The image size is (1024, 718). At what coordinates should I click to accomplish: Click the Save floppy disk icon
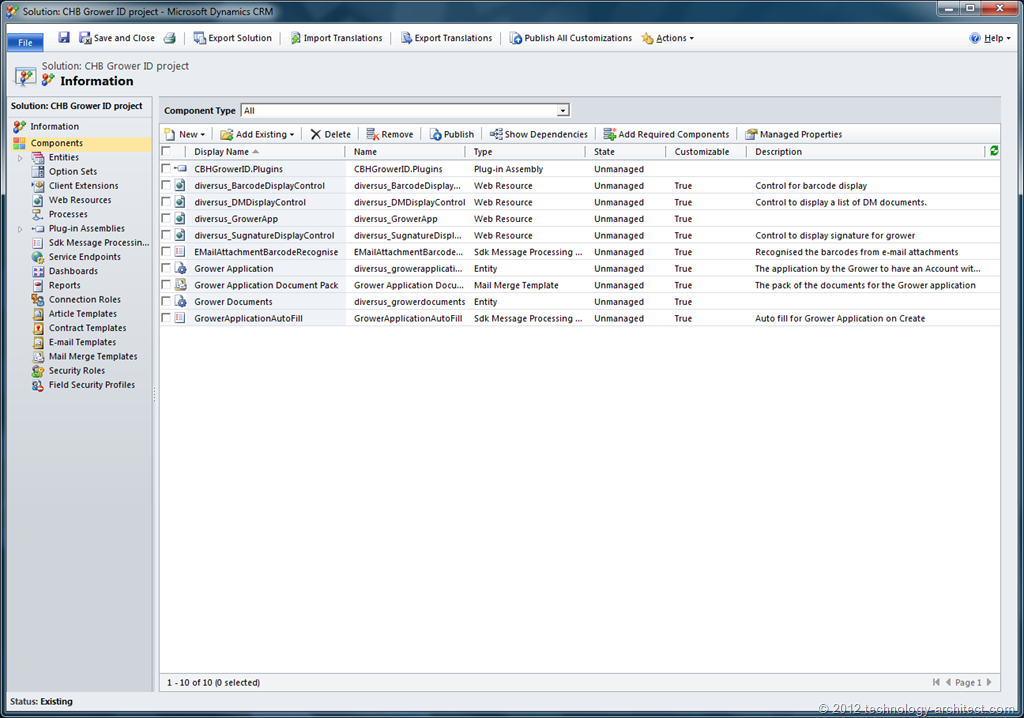coord(63,37)
